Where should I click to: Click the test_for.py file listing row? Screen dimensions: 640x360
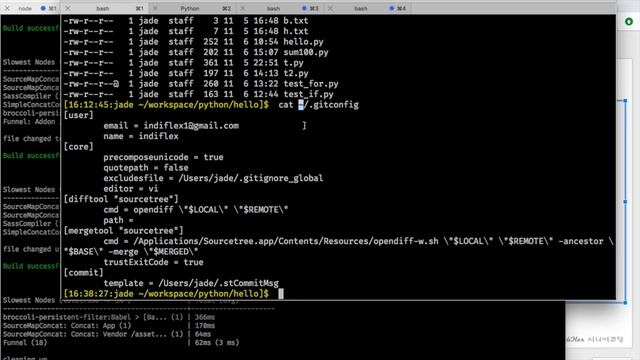tap(201, 84)
